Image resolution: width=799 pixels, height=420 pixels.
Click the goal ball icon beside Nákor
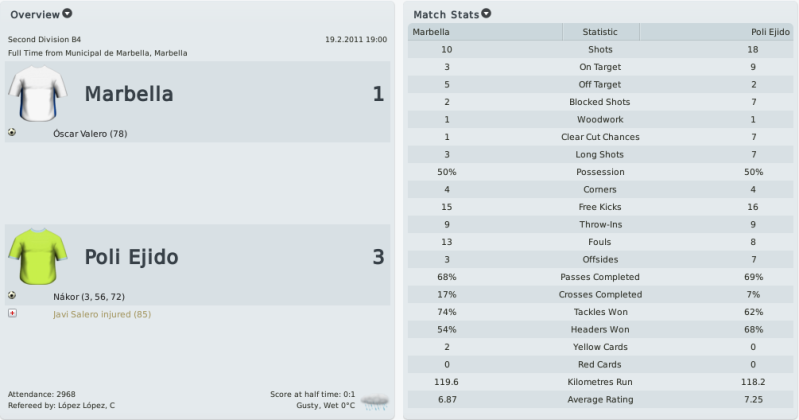tap(12, 296)
